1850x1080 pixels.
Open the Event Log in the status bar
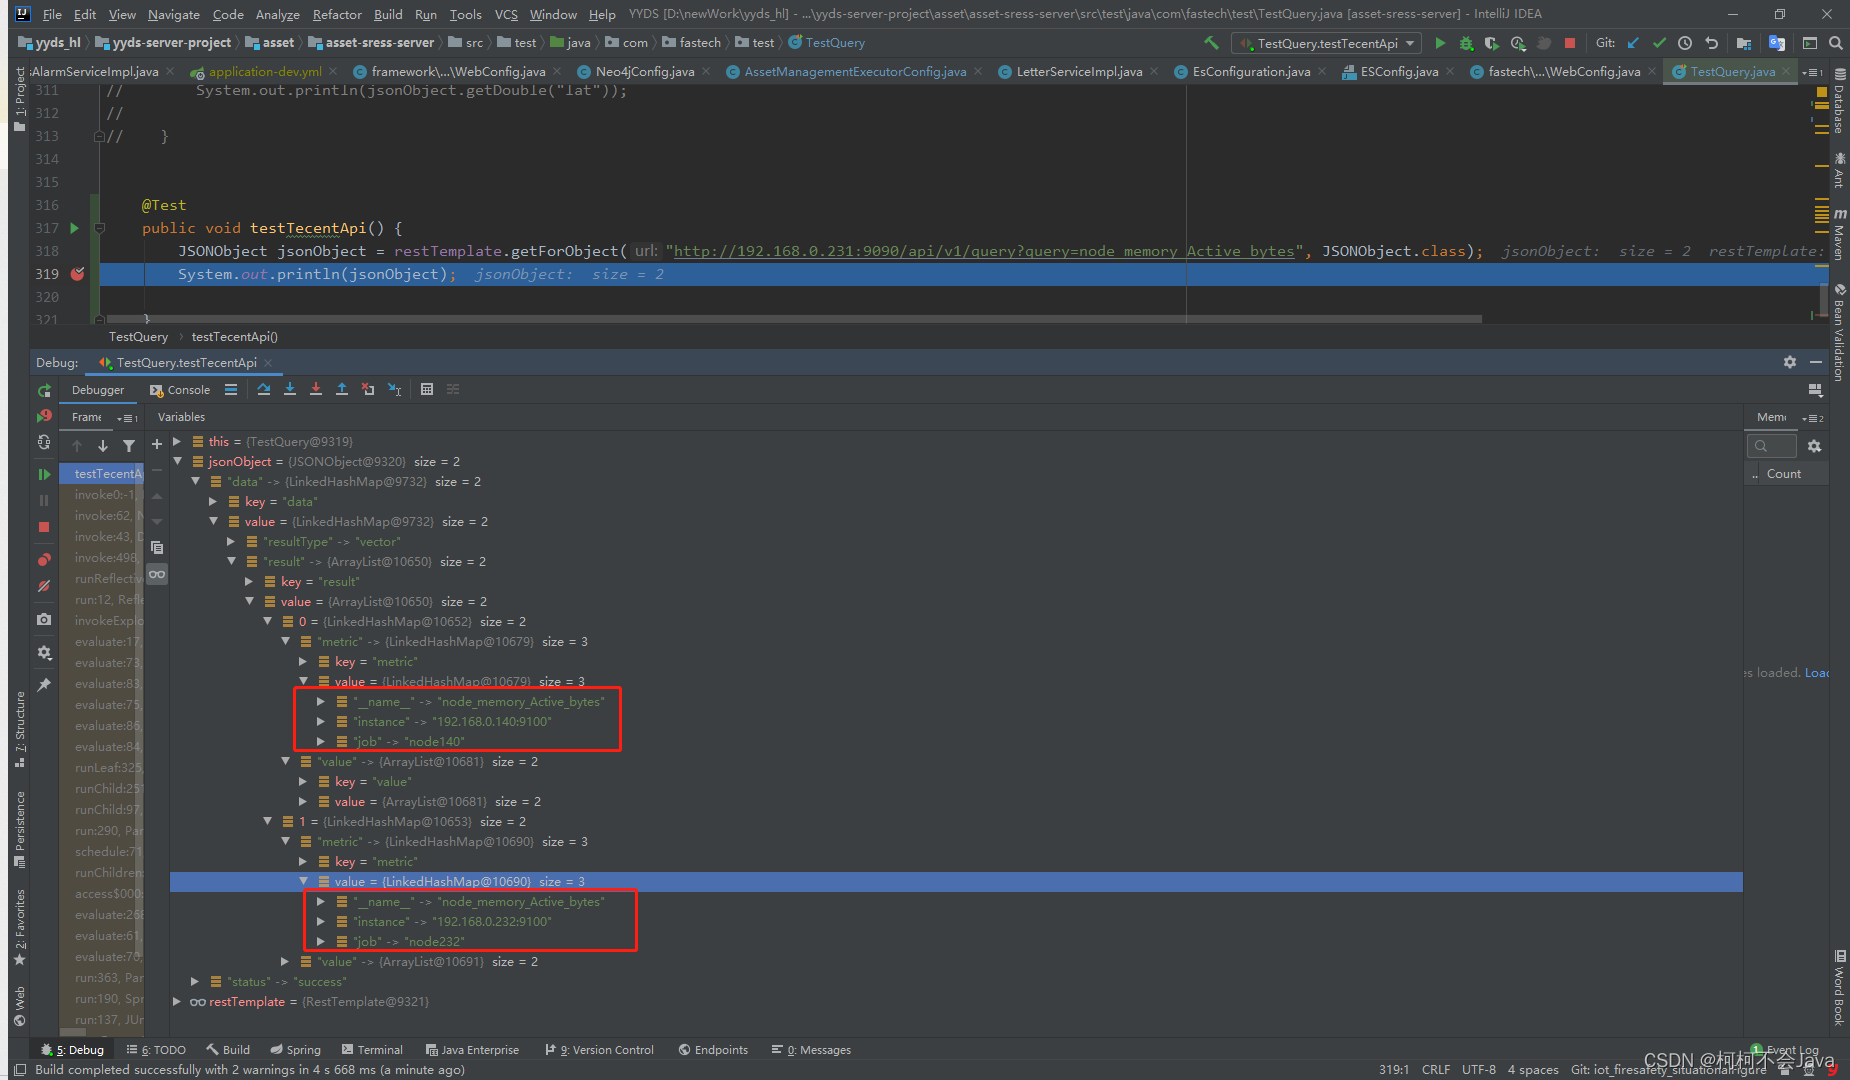click(x=1786, y=1050)
